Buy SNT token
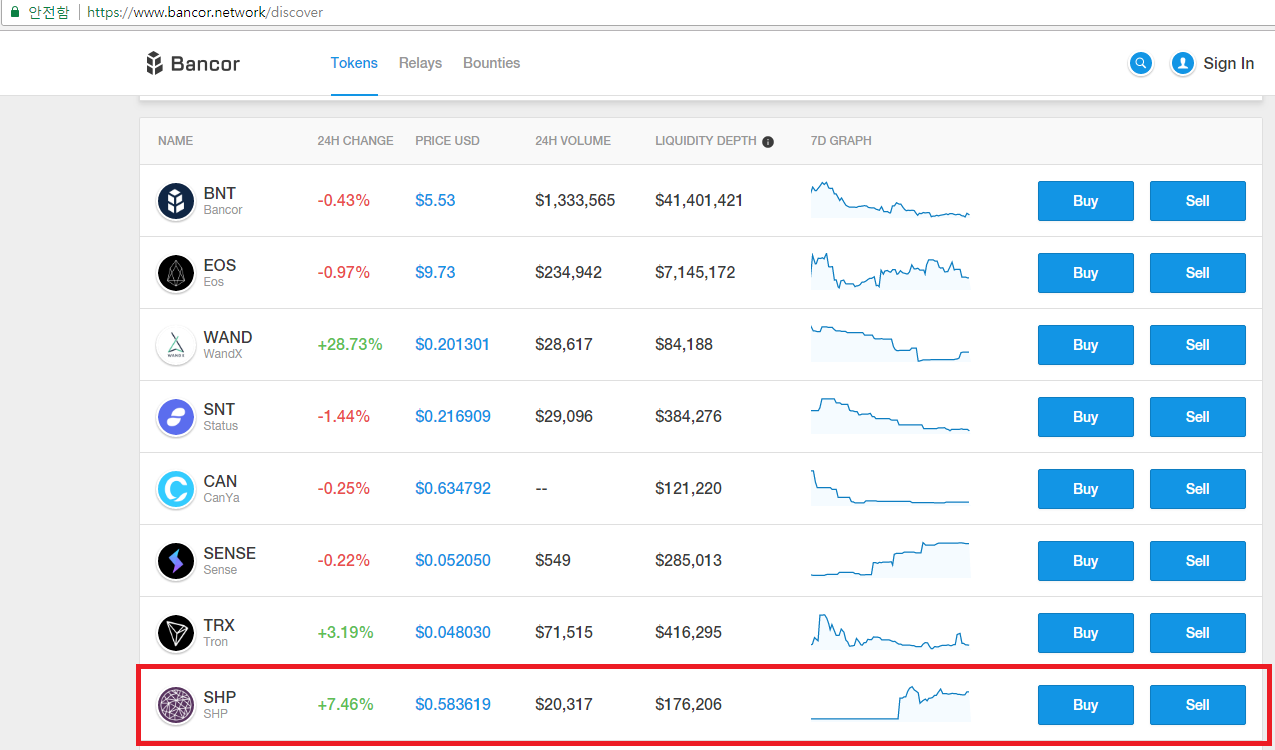The height and width of the screenshot is (750, 1275). point(1086,417)
